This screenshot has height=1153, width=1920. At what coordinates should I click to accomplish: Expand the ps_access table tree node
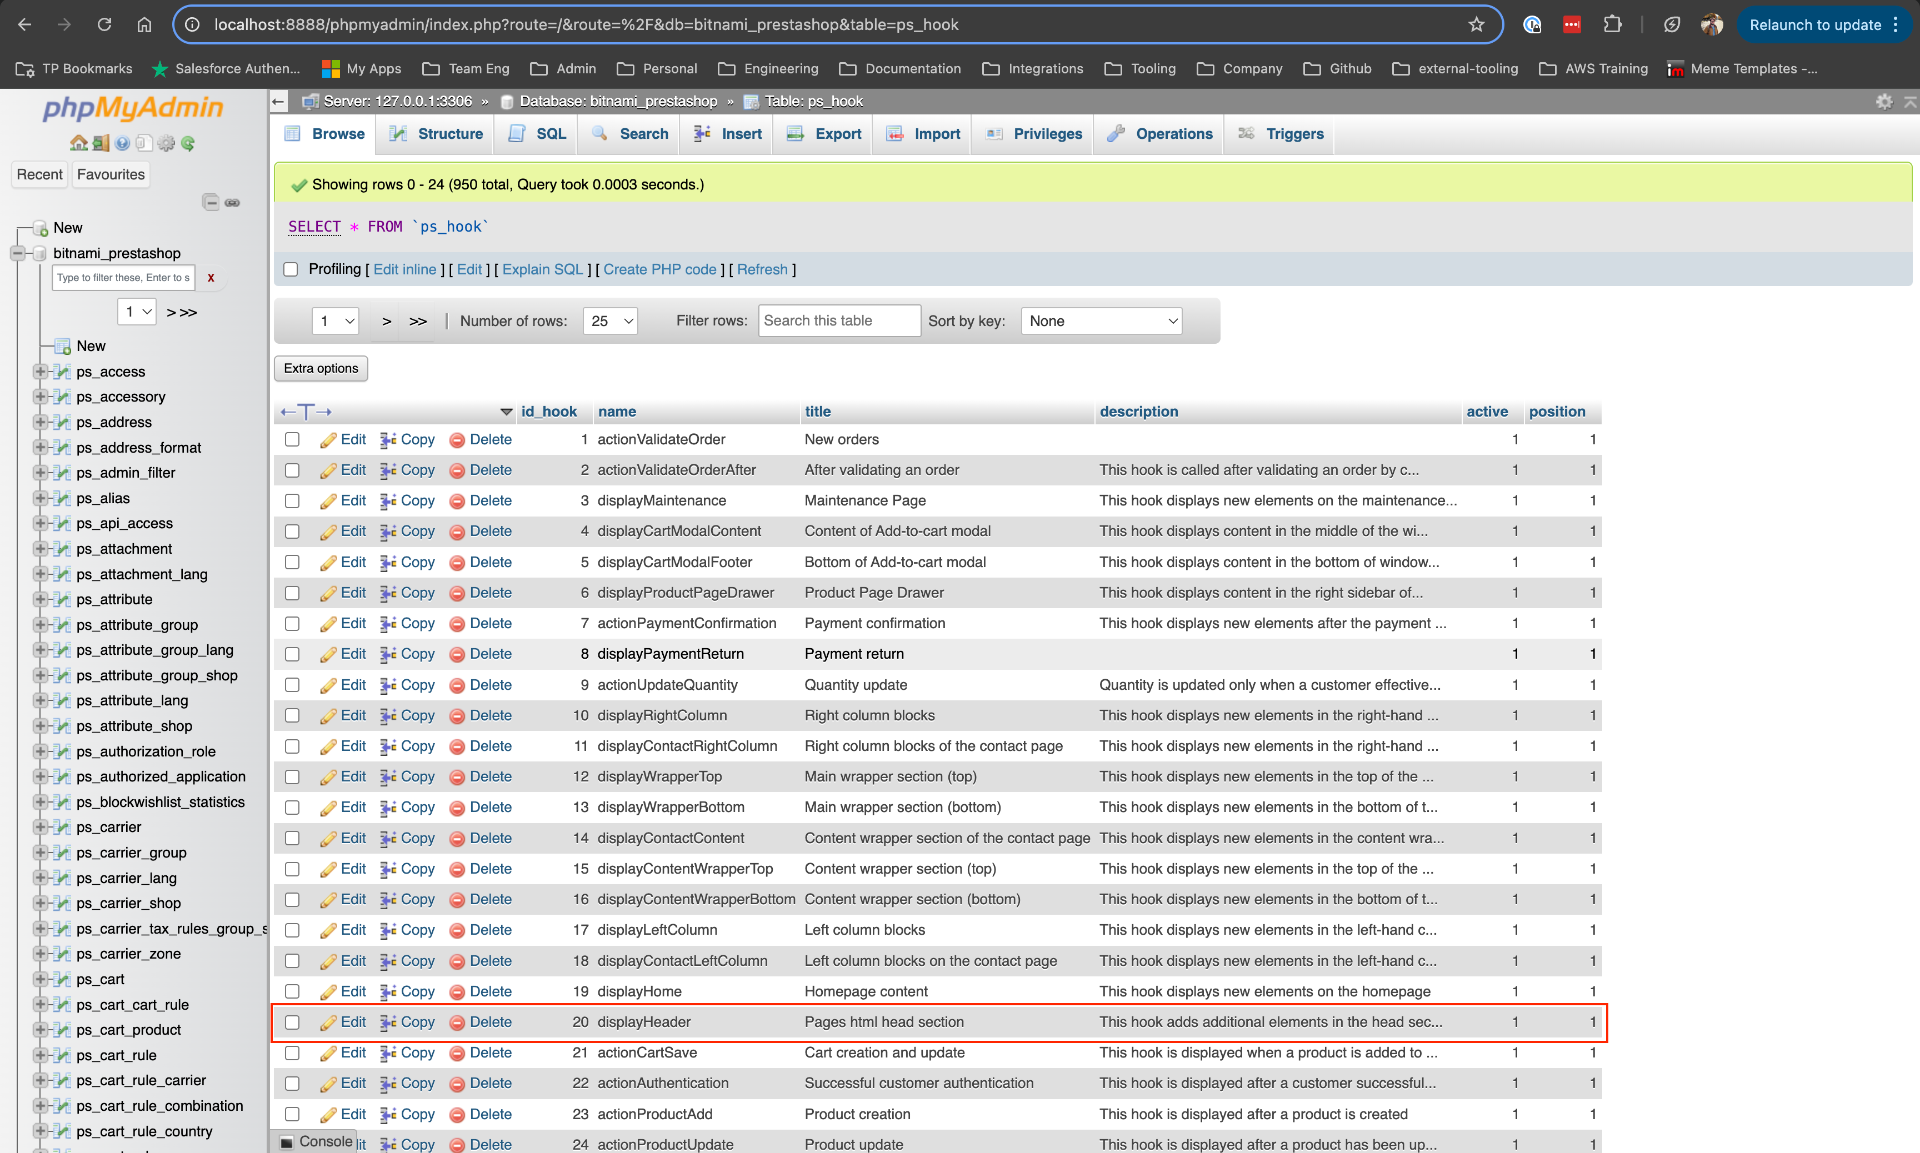[x=40, y=371]
